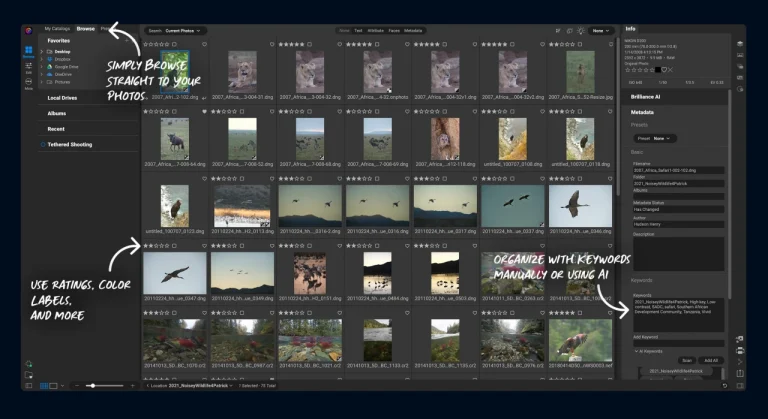The image size is (768, 419).
Task: Select the Attribute filter tab
Action: (x=376, y=30)
